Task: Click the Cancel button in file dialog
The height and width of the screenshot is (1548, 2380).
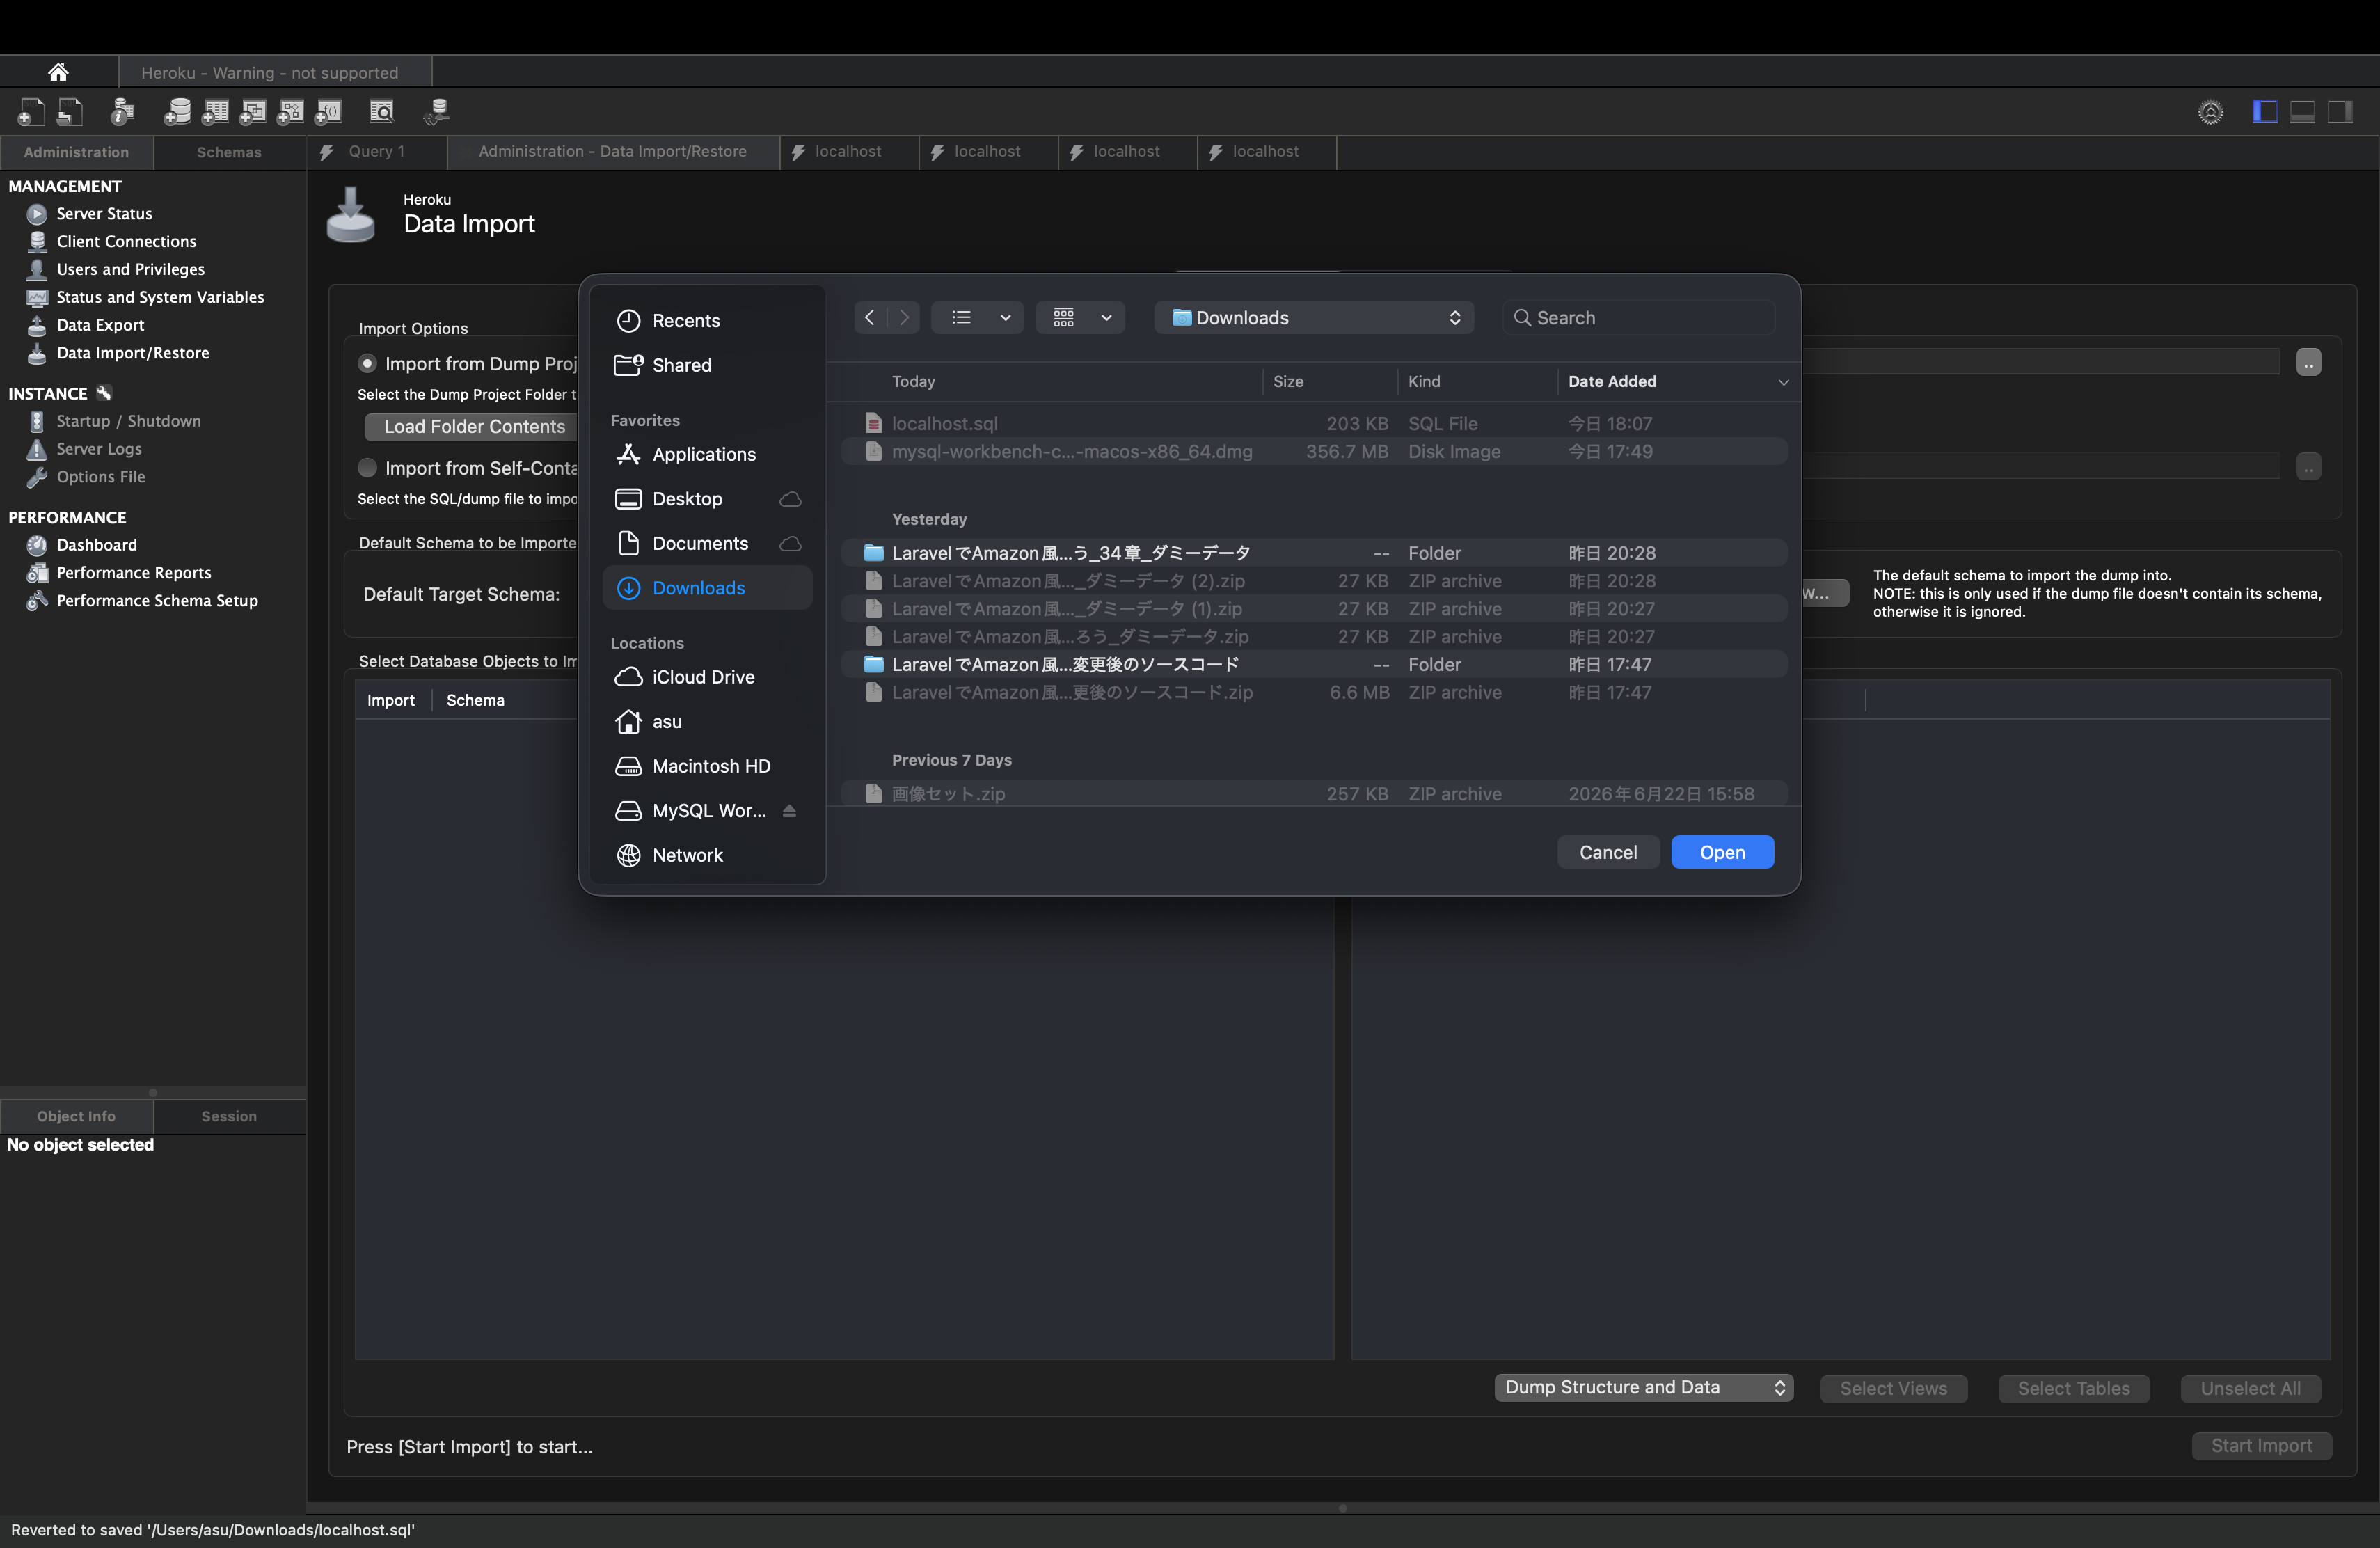Action: pyautogui.click(x=1608, y=852)
